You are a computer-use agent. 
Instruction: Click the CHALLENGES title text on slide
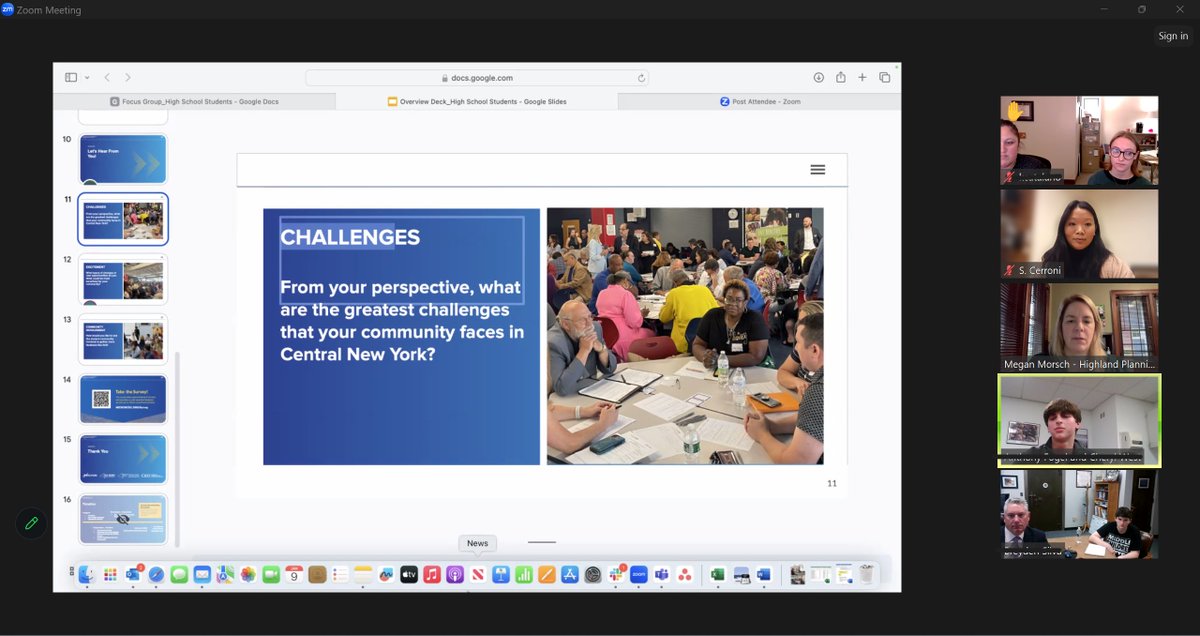click(350, 237)
